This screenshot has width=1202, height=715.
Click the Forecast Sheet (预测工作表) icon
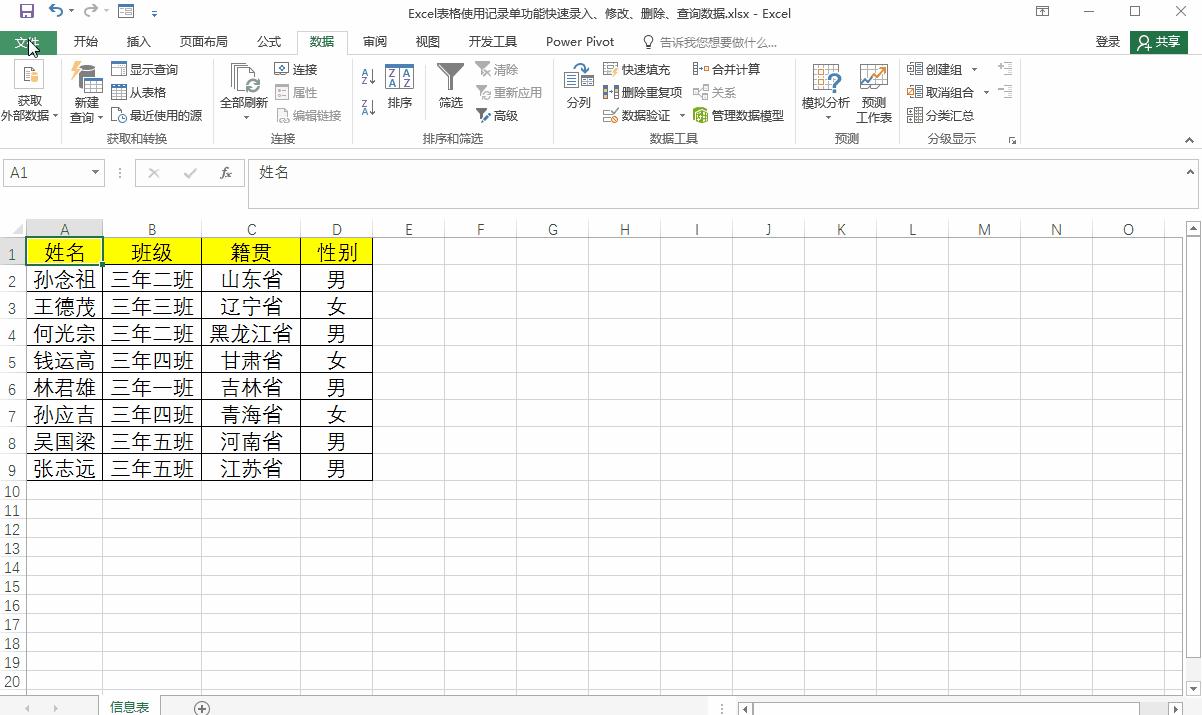tap(873, 94)
